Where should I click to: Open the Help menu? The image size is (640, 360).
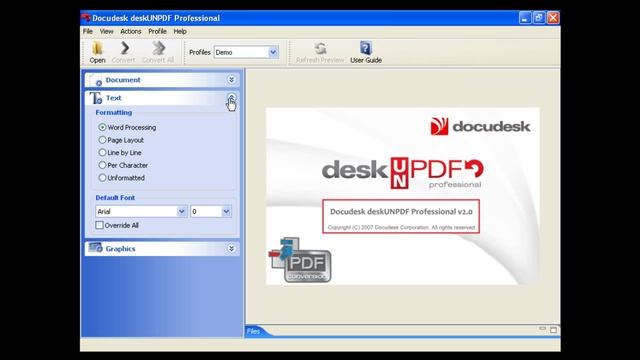click(x=180, y=31)
